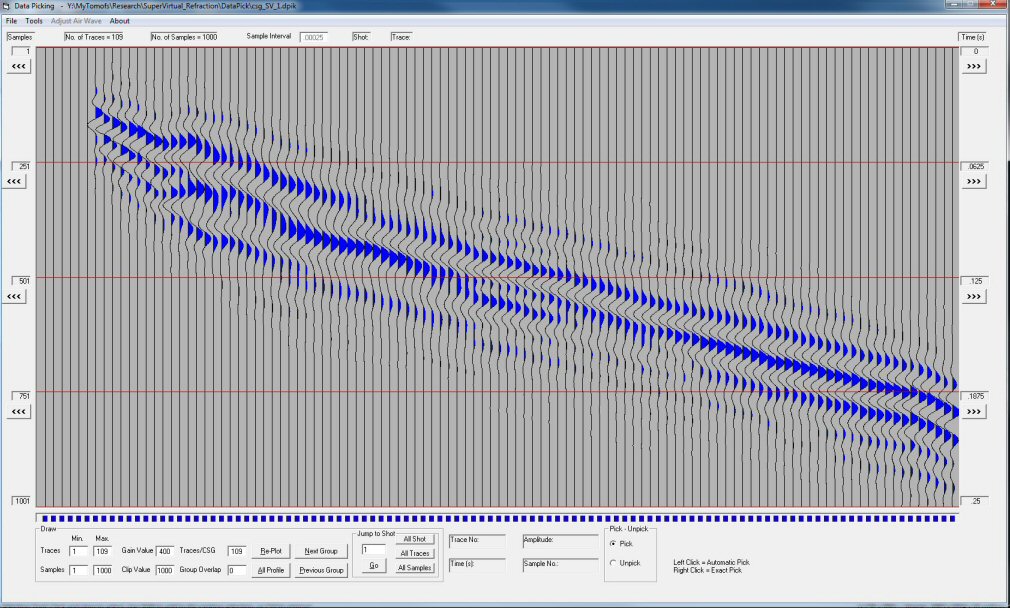
Task: Select the Pick radio button
Action: click(x=613, y=543)
